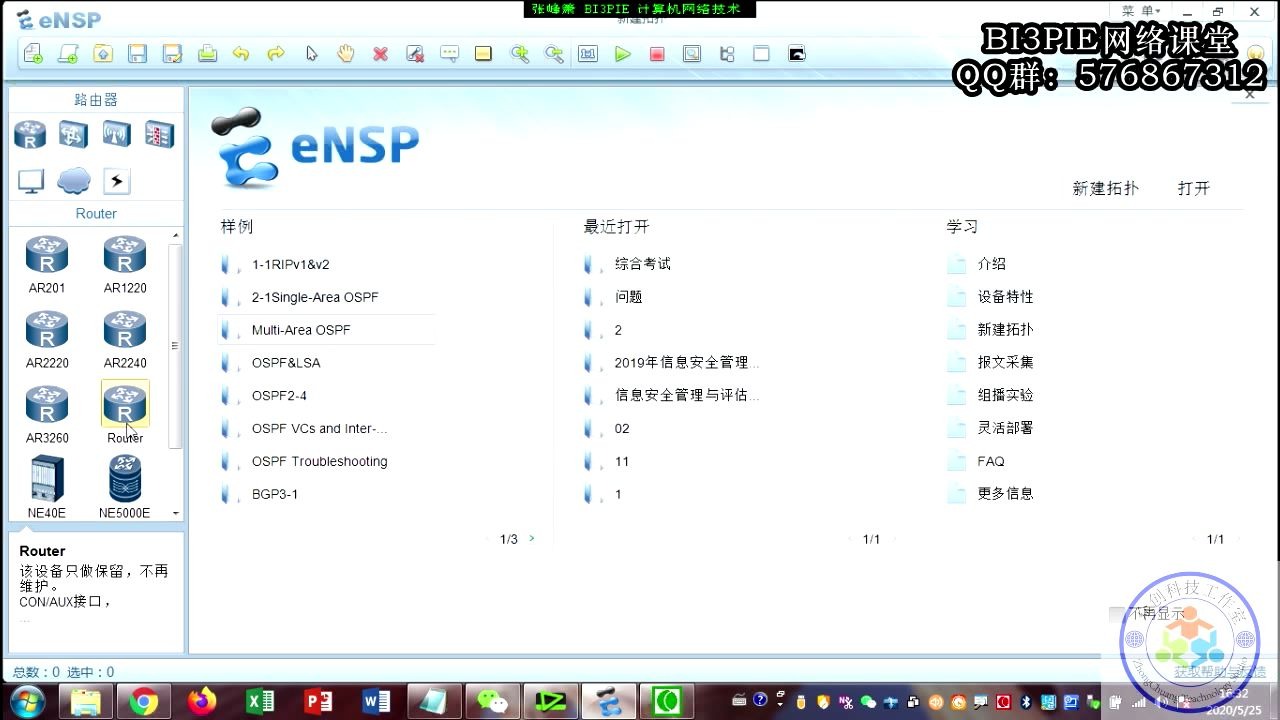
Task: Open recent file 问题
Action: [x=628, y=297]
